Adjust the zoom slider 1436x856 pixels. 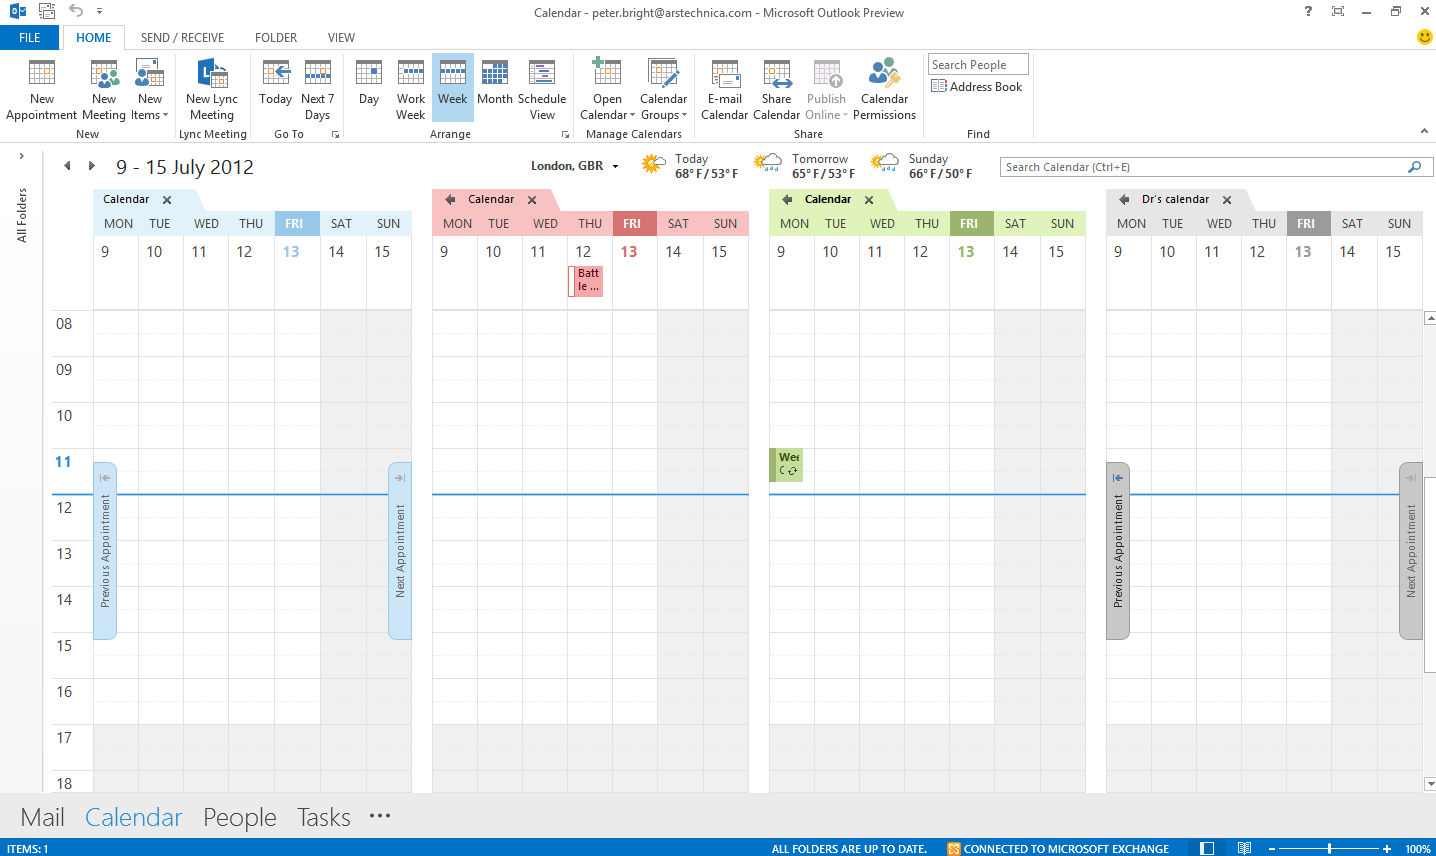pyautogui.click(x=1329, y=848)
